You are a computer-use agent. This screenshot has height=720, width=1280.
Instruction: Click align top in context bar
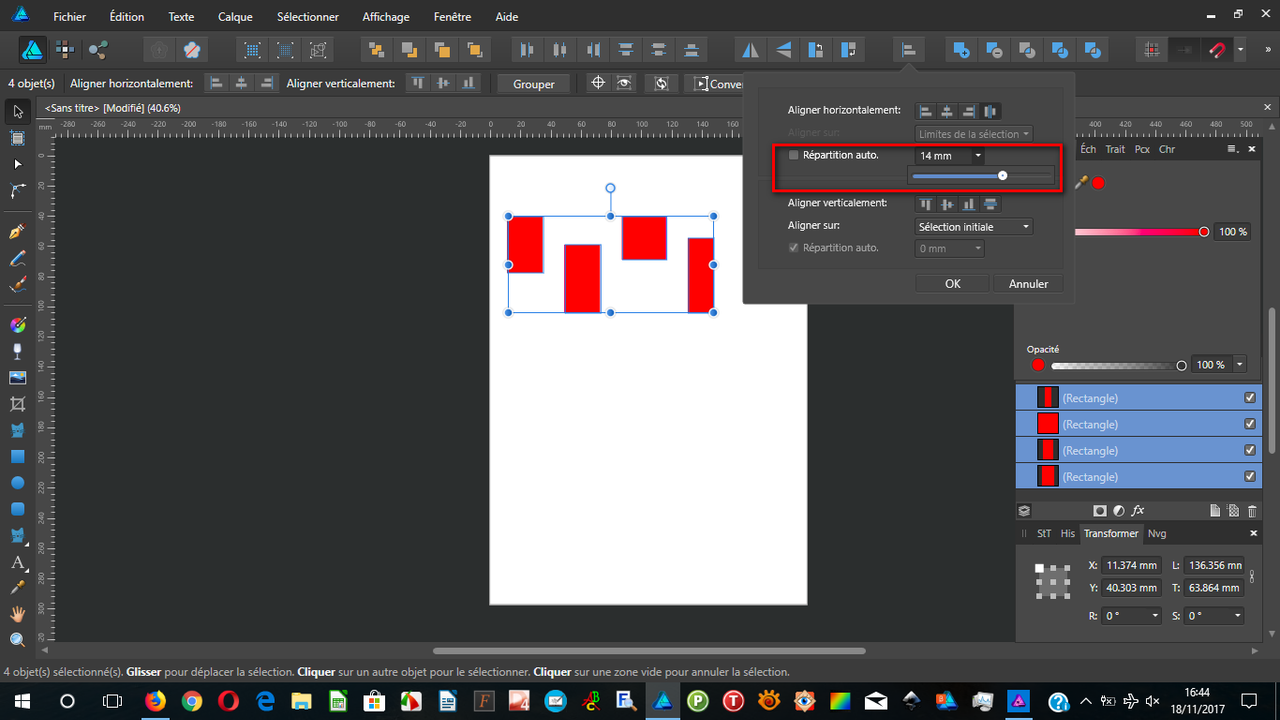[418, 84]
